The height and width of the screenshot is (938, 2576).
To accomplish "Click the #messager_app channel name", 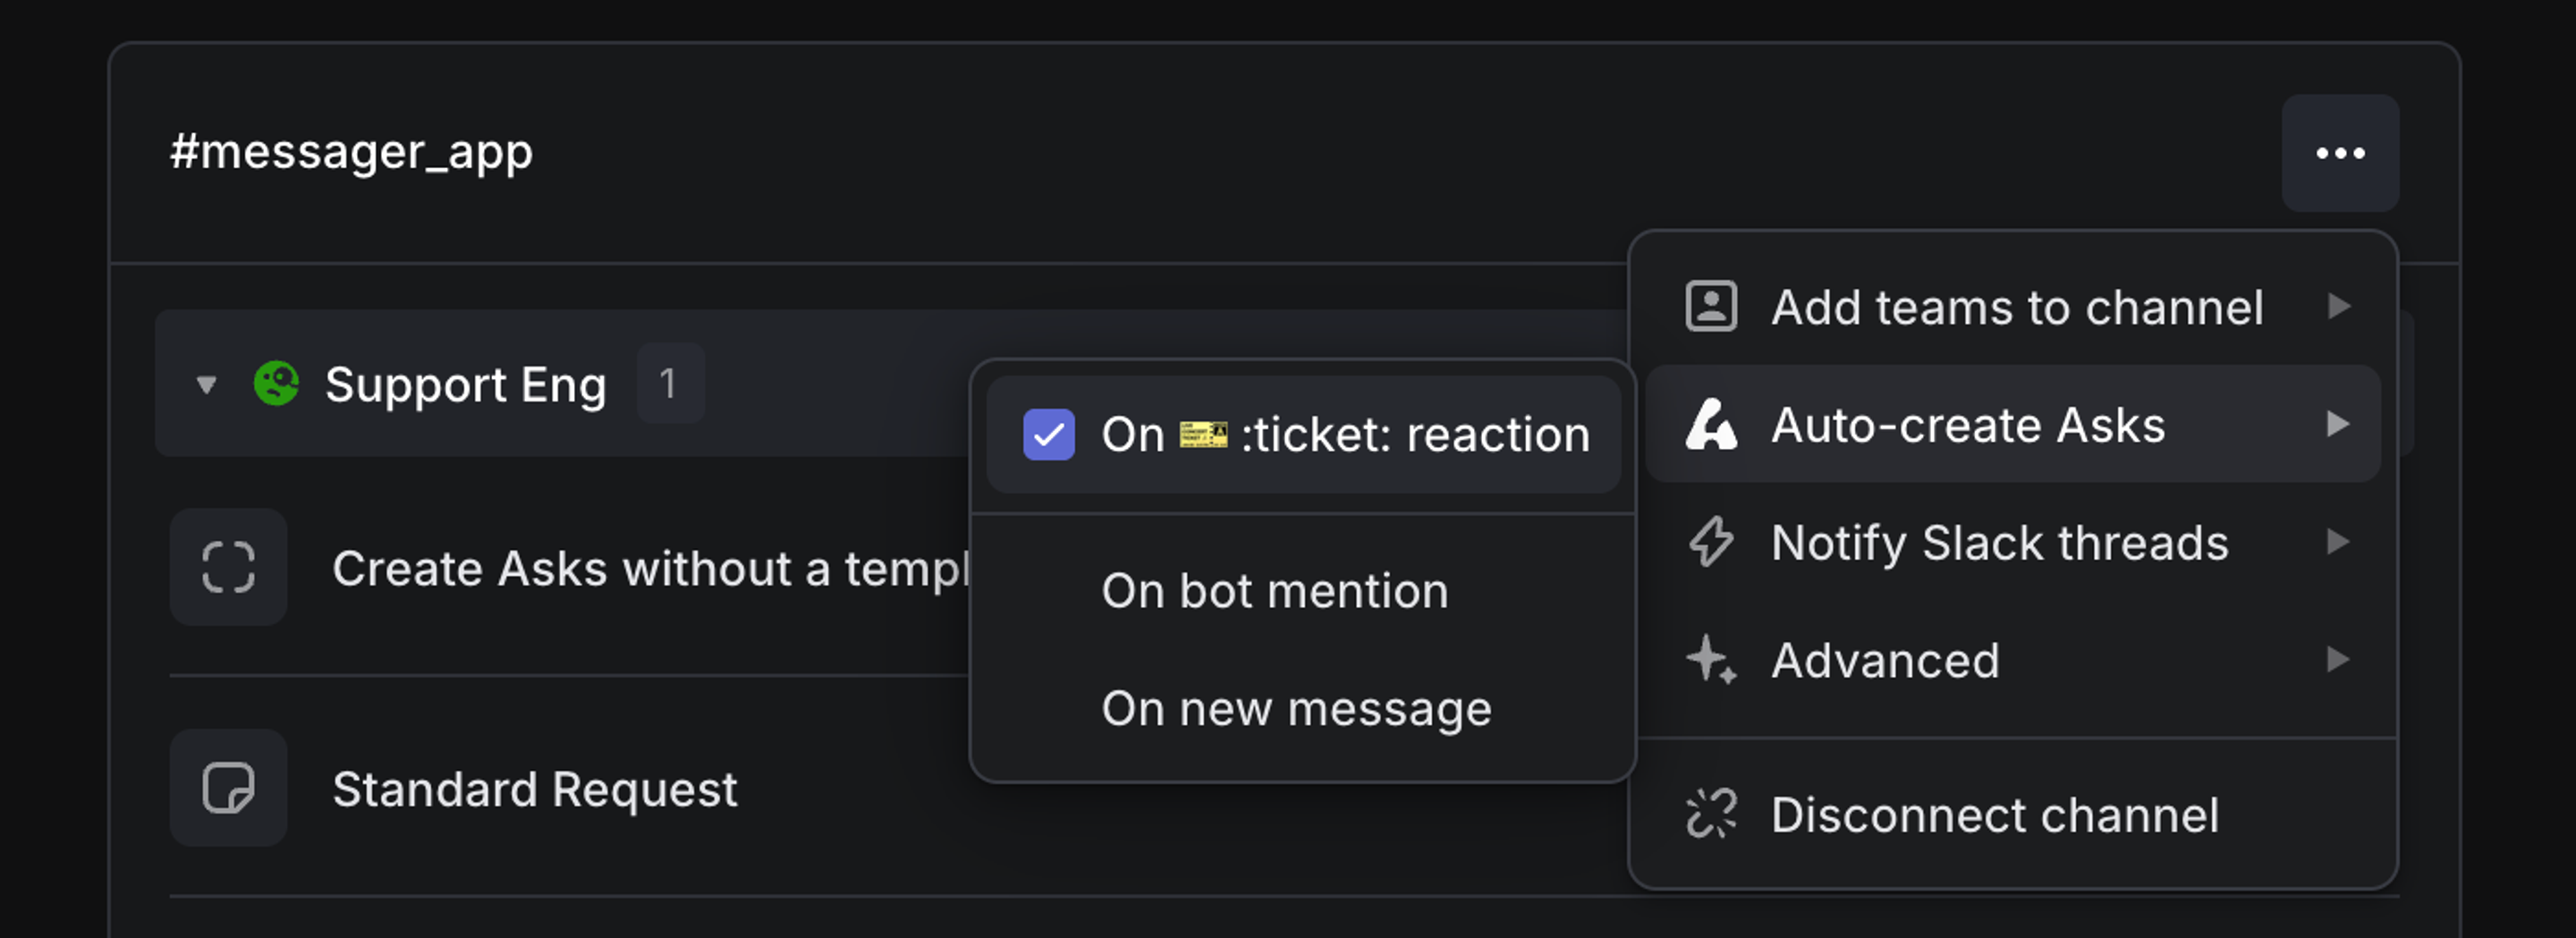I will (x=349, y=151).
